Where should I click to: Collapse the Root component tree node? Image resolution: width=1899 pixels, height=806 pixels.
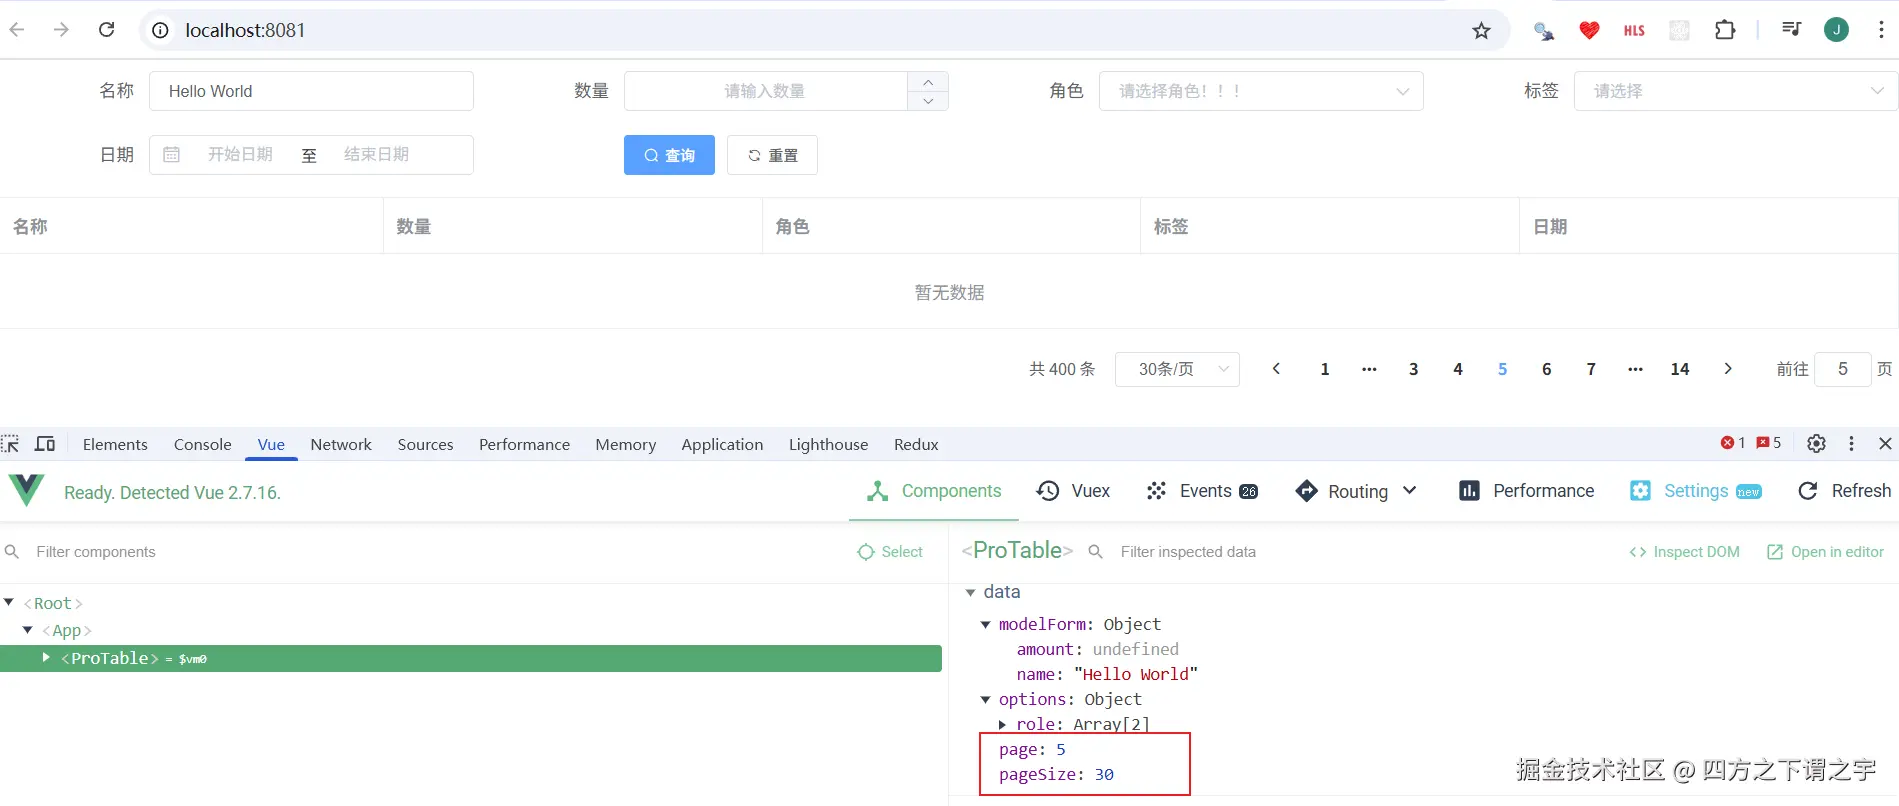point(9,602)
